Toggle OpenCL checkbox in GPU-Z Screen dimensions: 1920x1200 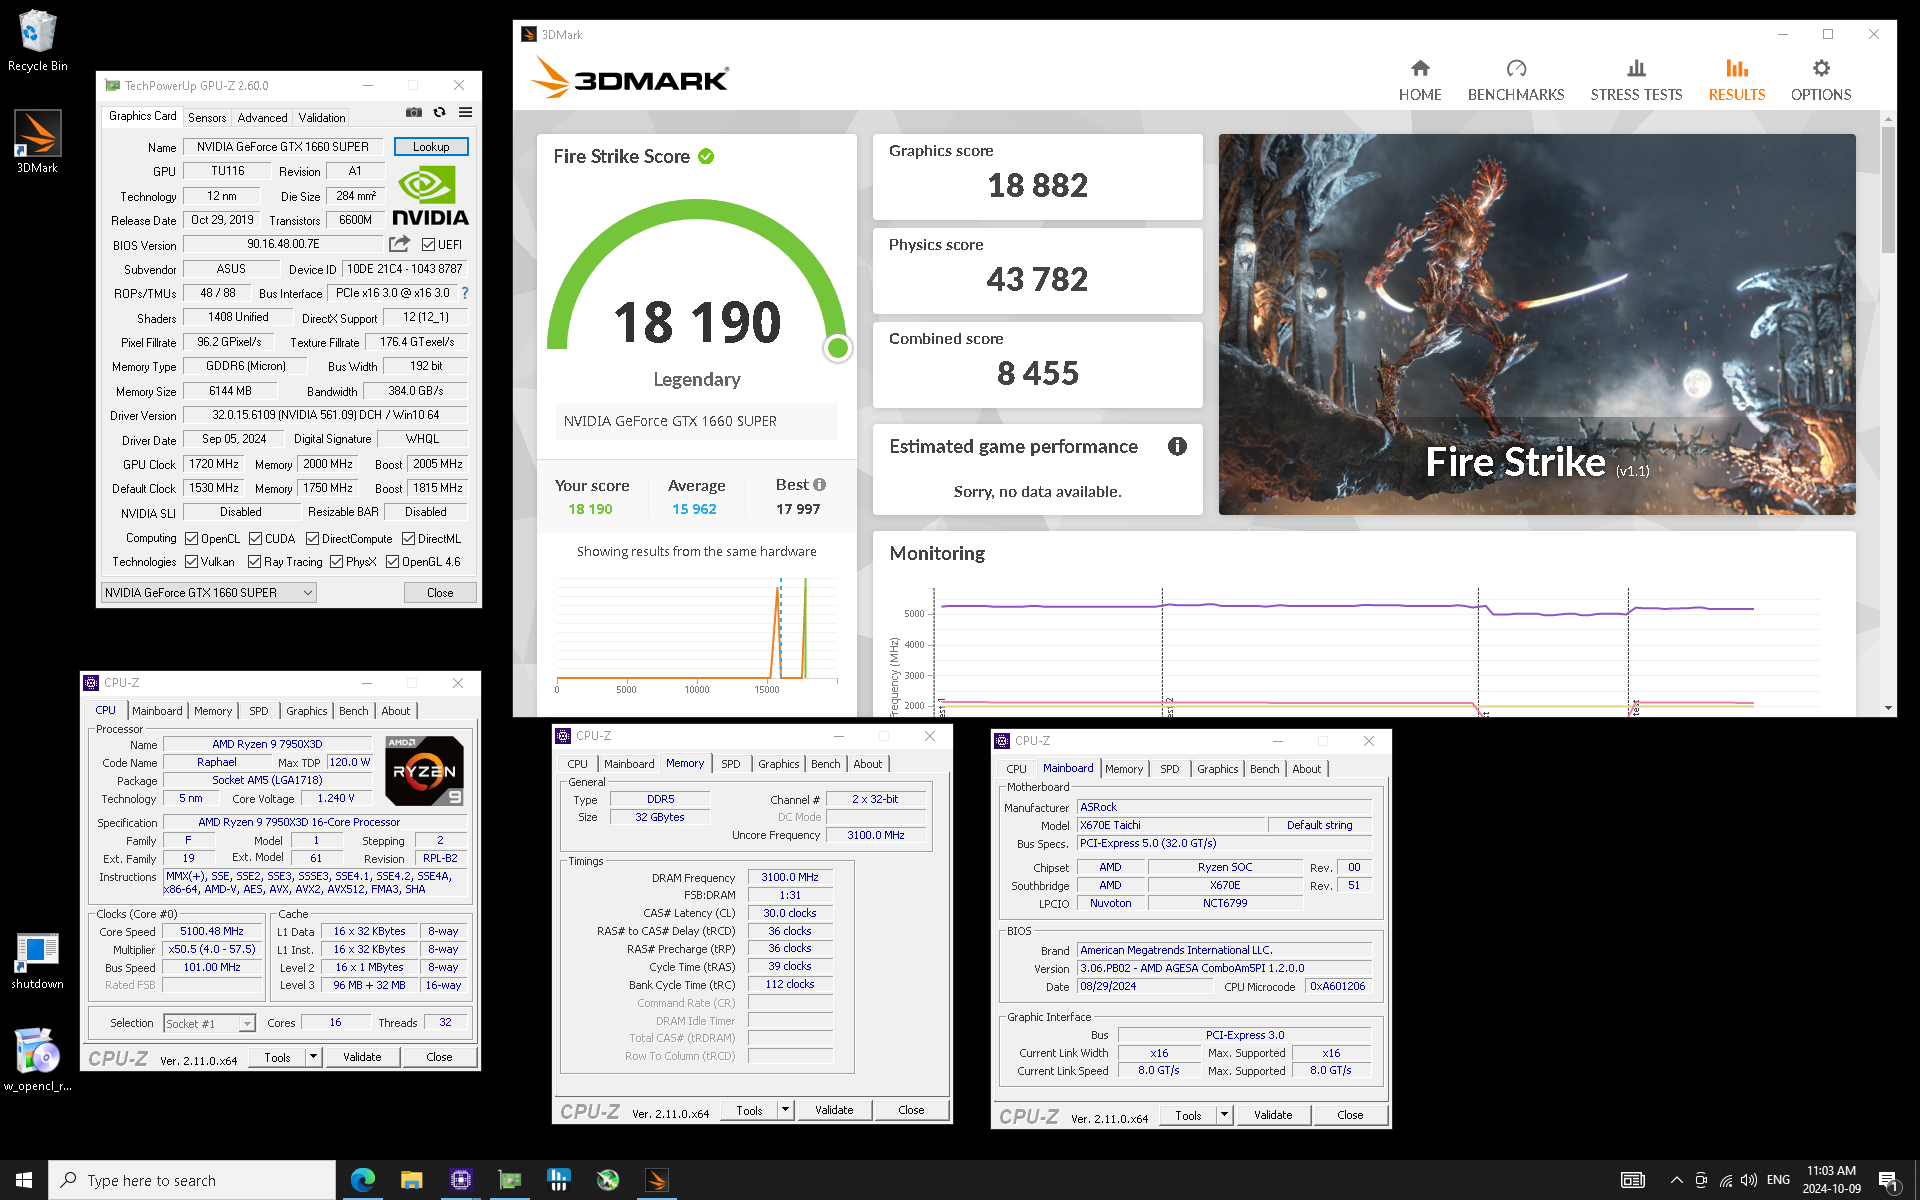[x=191, y=539]
